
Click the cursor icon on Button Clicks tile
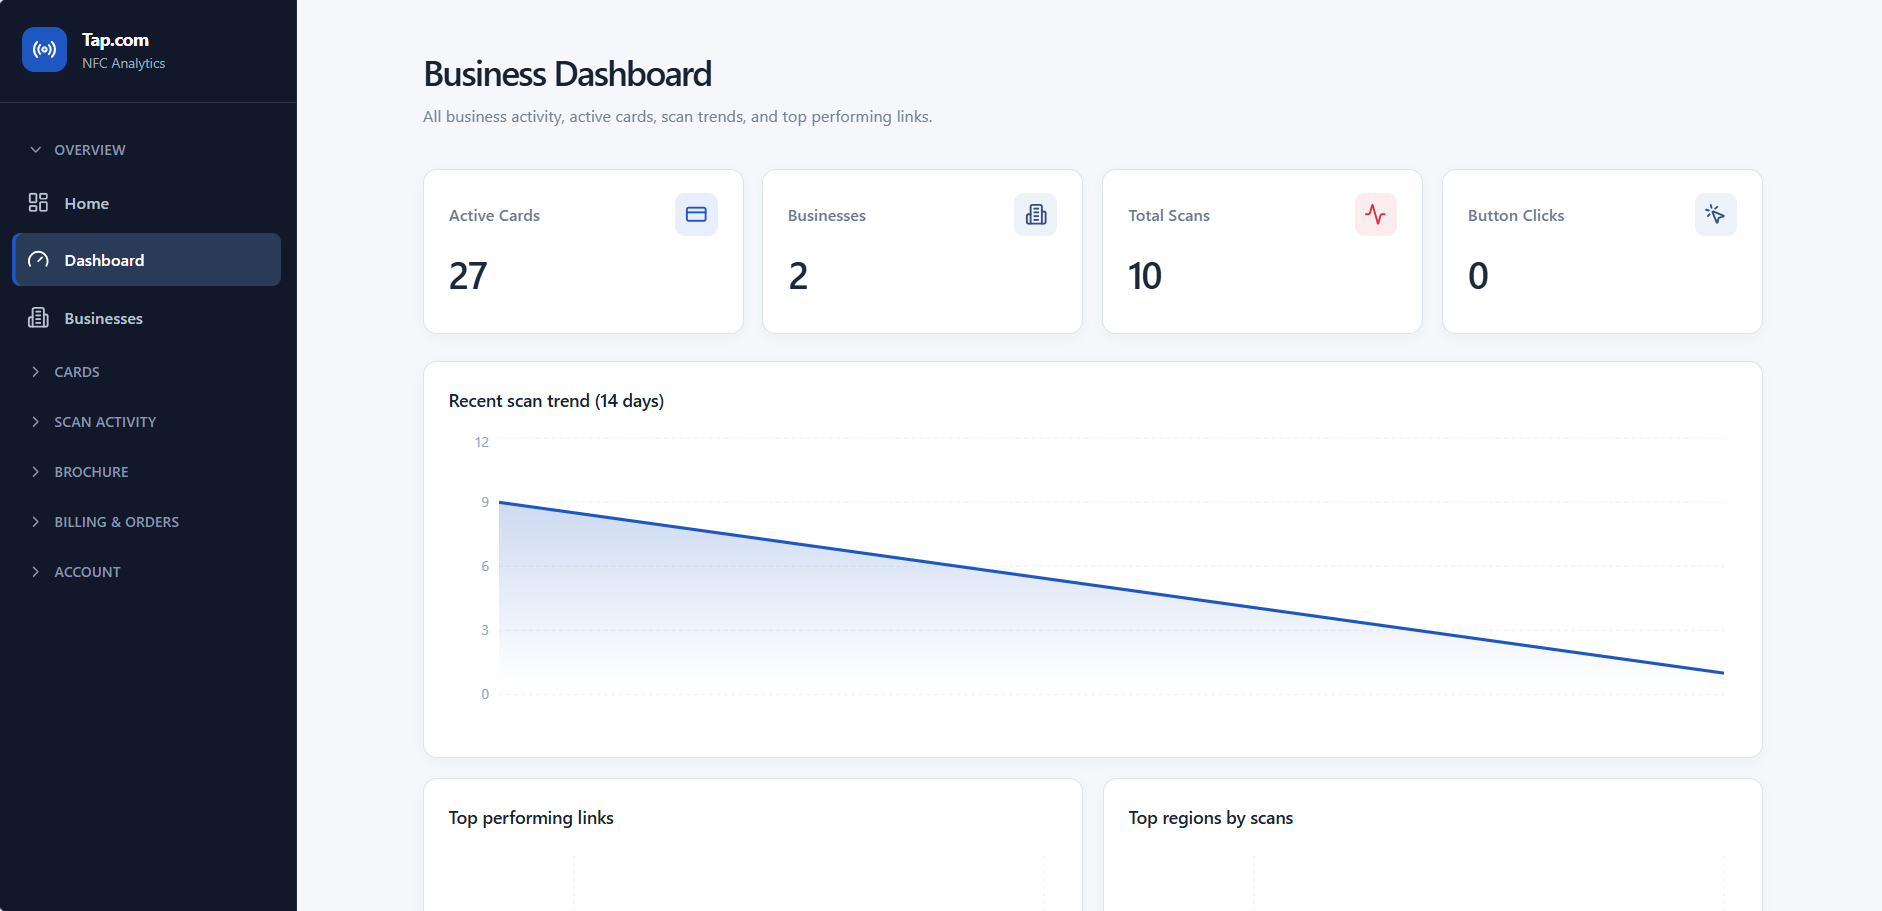tap(1715, 215)
